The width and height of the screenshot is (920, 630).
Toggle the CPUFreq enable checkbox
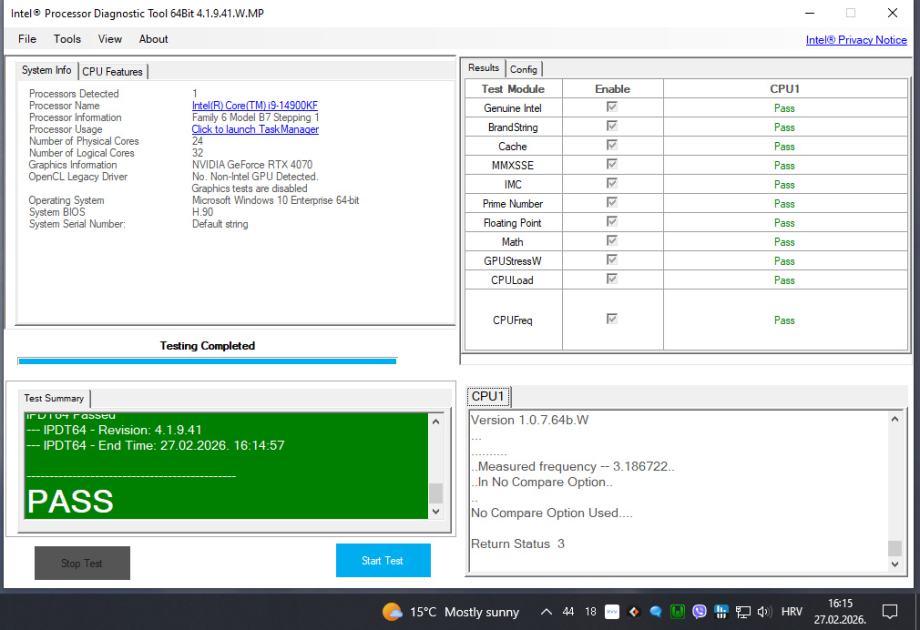click(612, 319)
